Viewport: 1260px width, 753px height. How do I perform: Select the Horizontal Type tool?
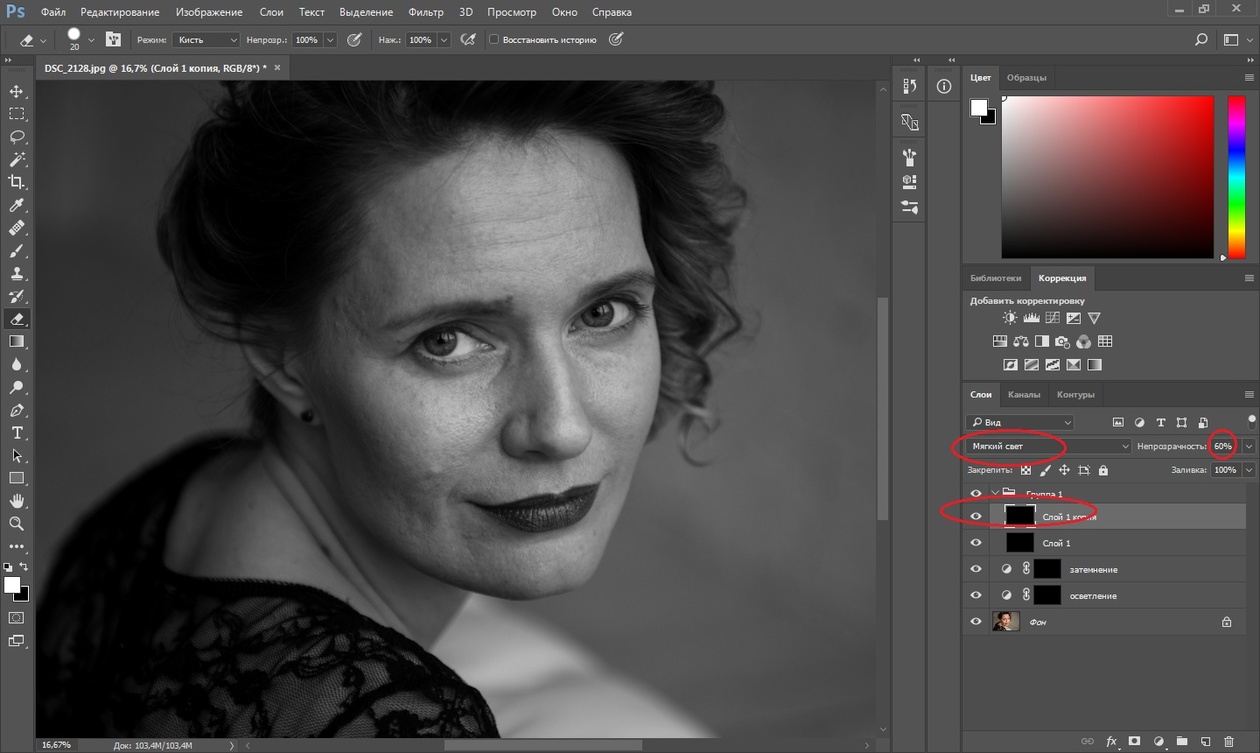[17, 433]
